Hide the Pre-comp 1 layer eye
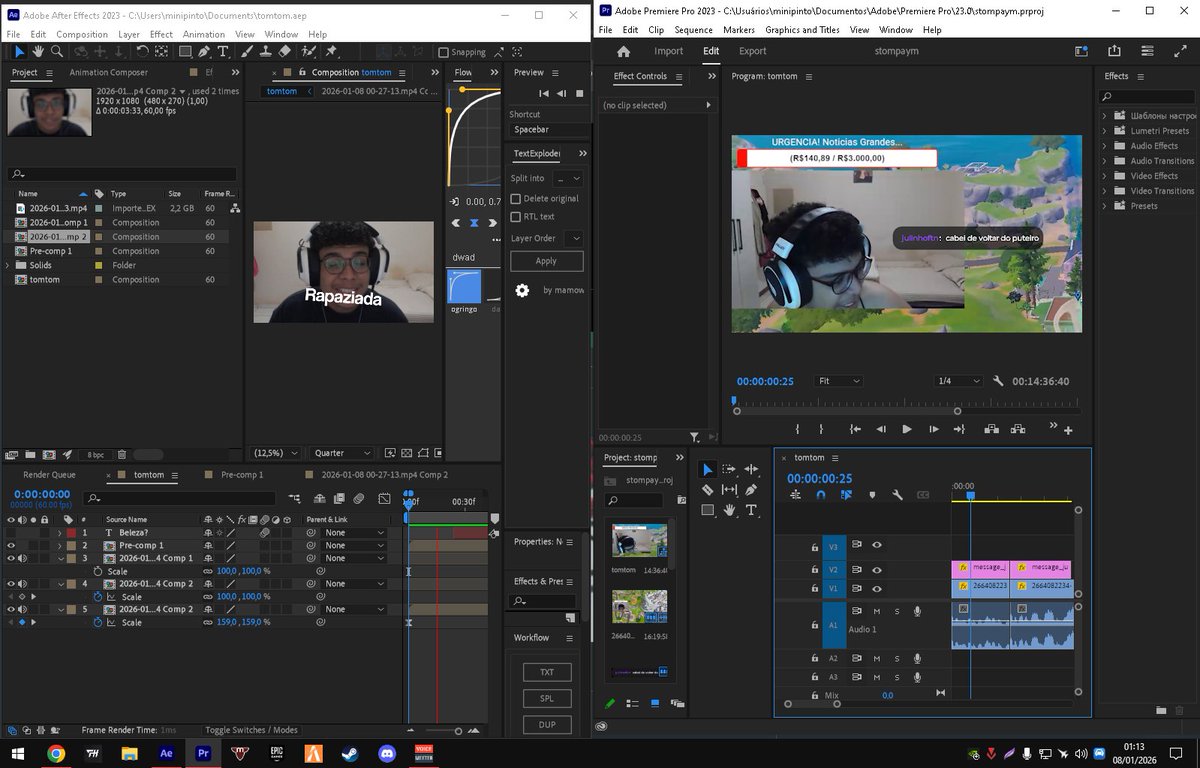 [11, 546]
